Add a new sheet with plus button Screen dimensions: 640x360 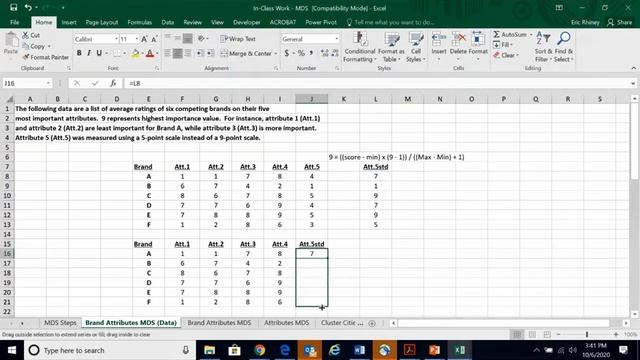[372, 323]
